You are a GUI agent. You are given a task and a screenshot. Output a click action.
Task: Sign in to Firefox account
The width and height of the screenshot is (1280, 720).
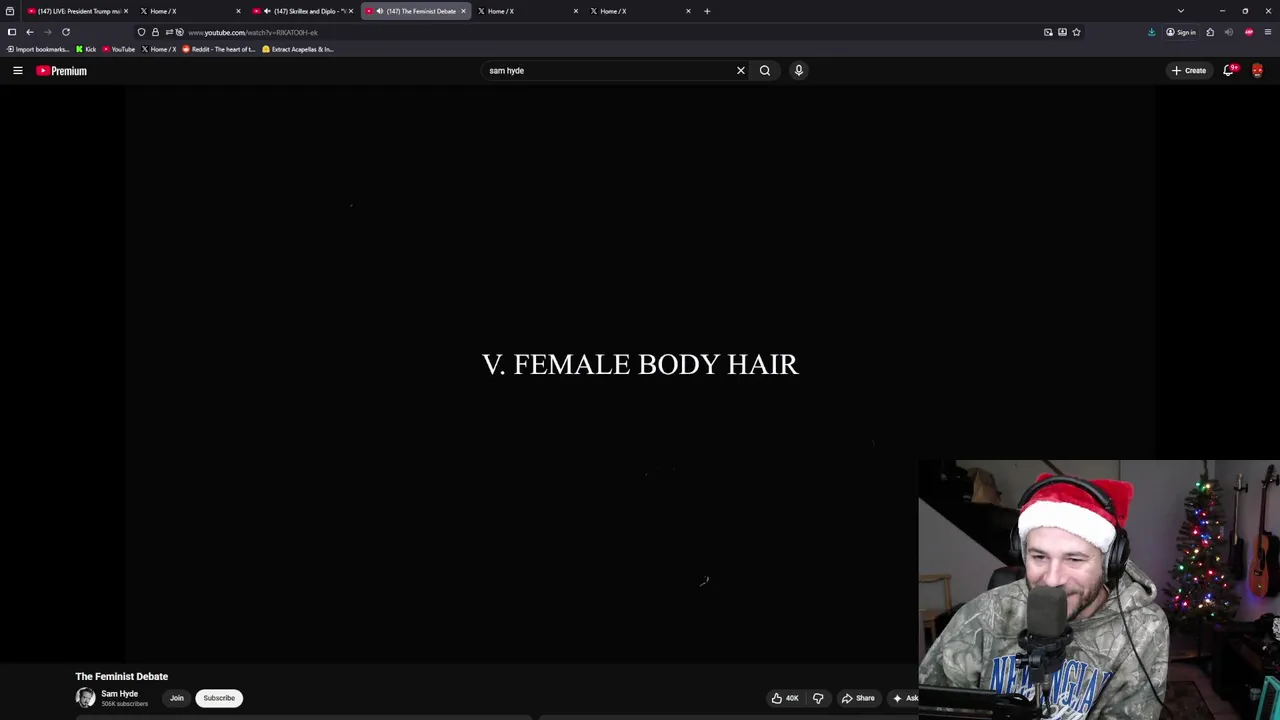pos(1180,32)
